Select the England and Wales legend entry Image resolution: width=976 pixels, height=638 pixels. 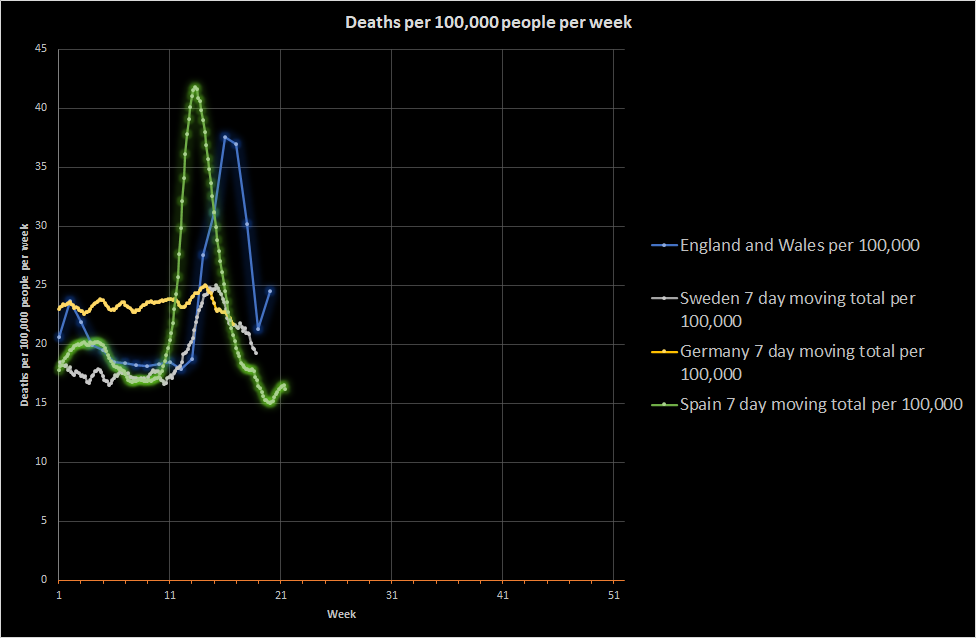point(786,245)
